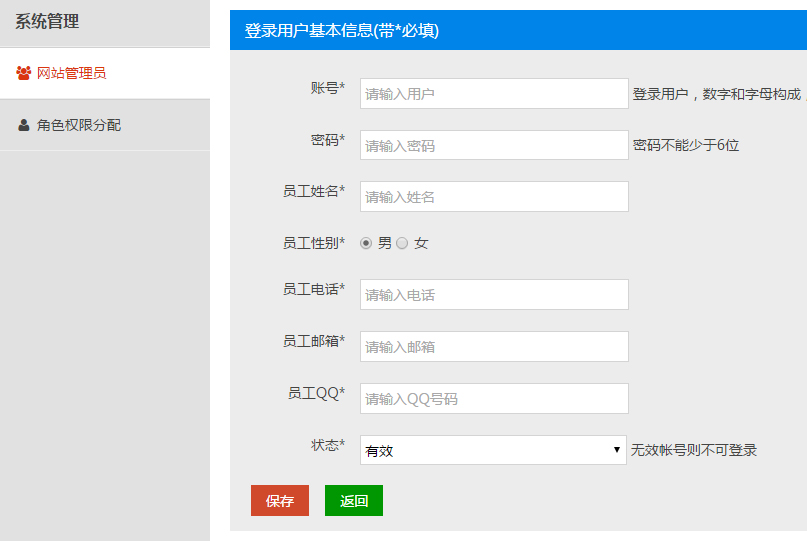Click the 密码不能少于6位 hint text

686,145
